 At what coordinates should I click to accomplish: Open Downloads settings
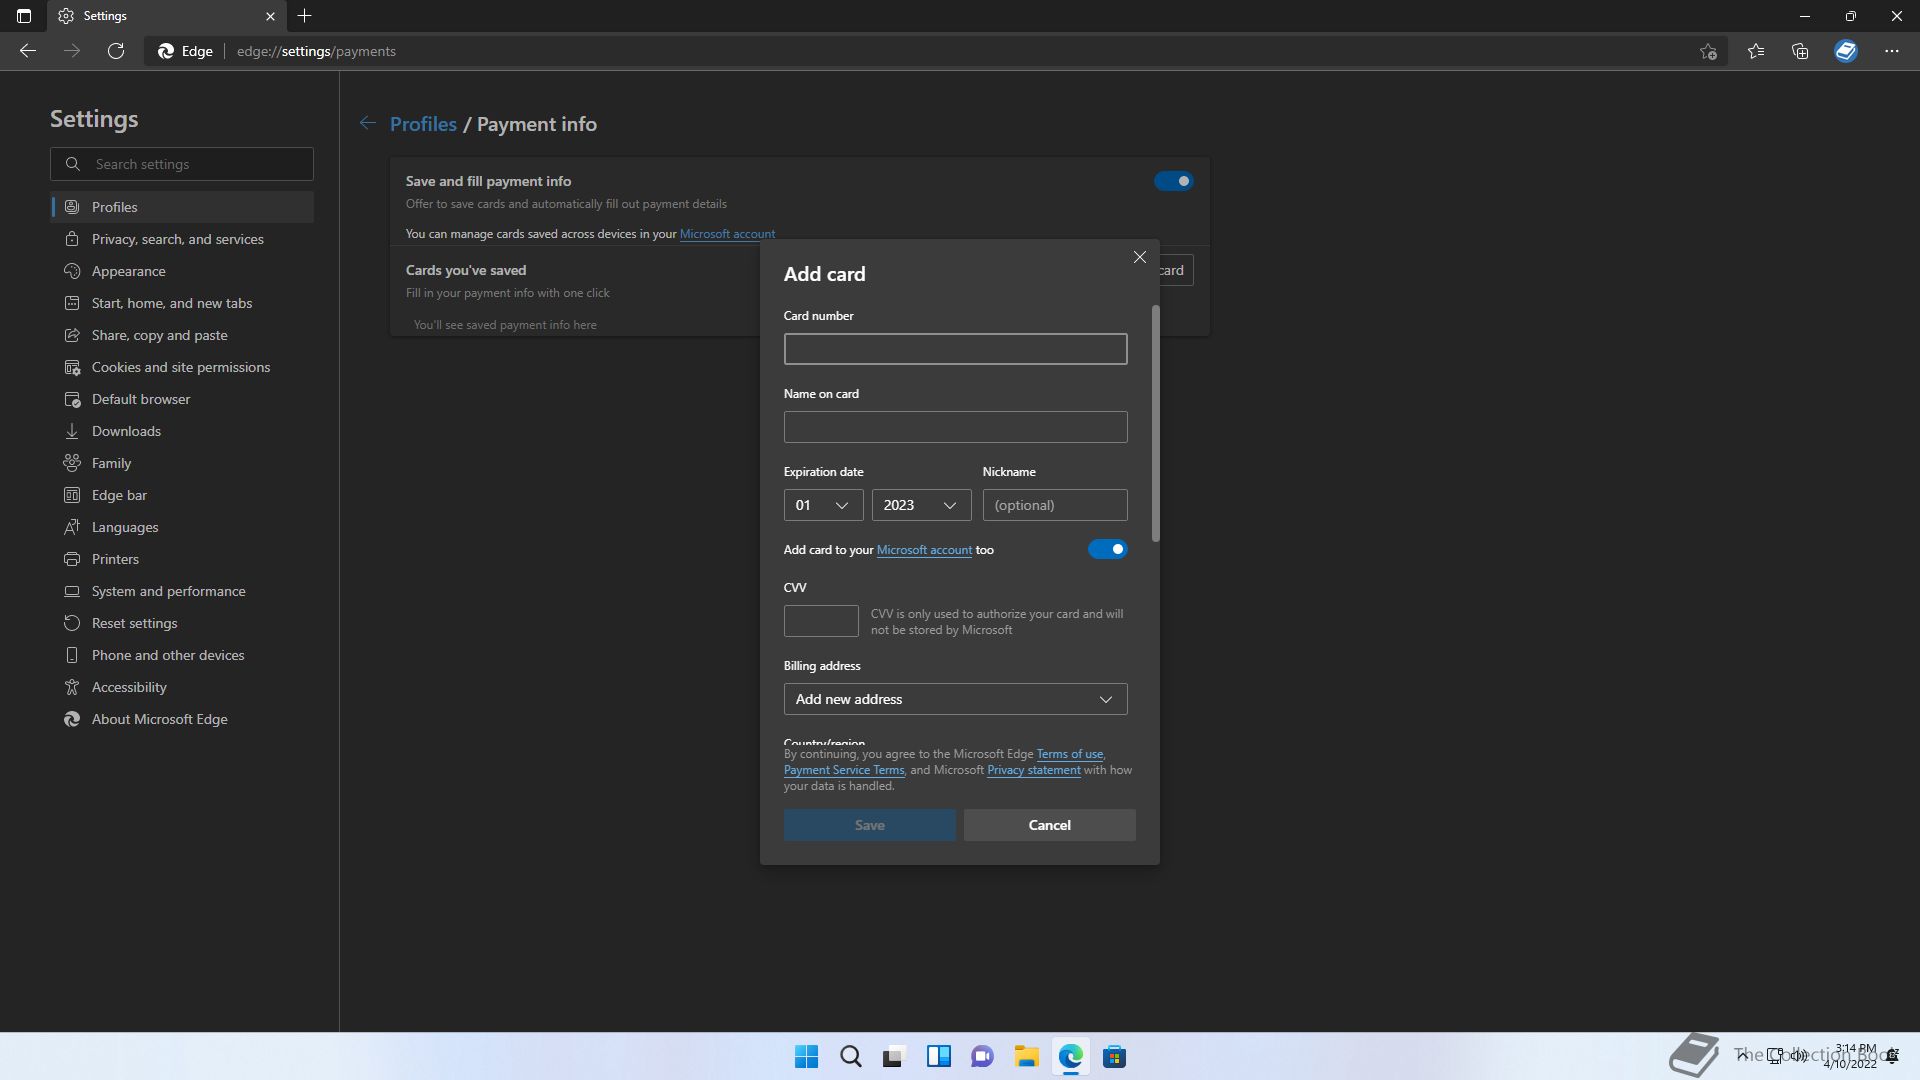[182, 431]
